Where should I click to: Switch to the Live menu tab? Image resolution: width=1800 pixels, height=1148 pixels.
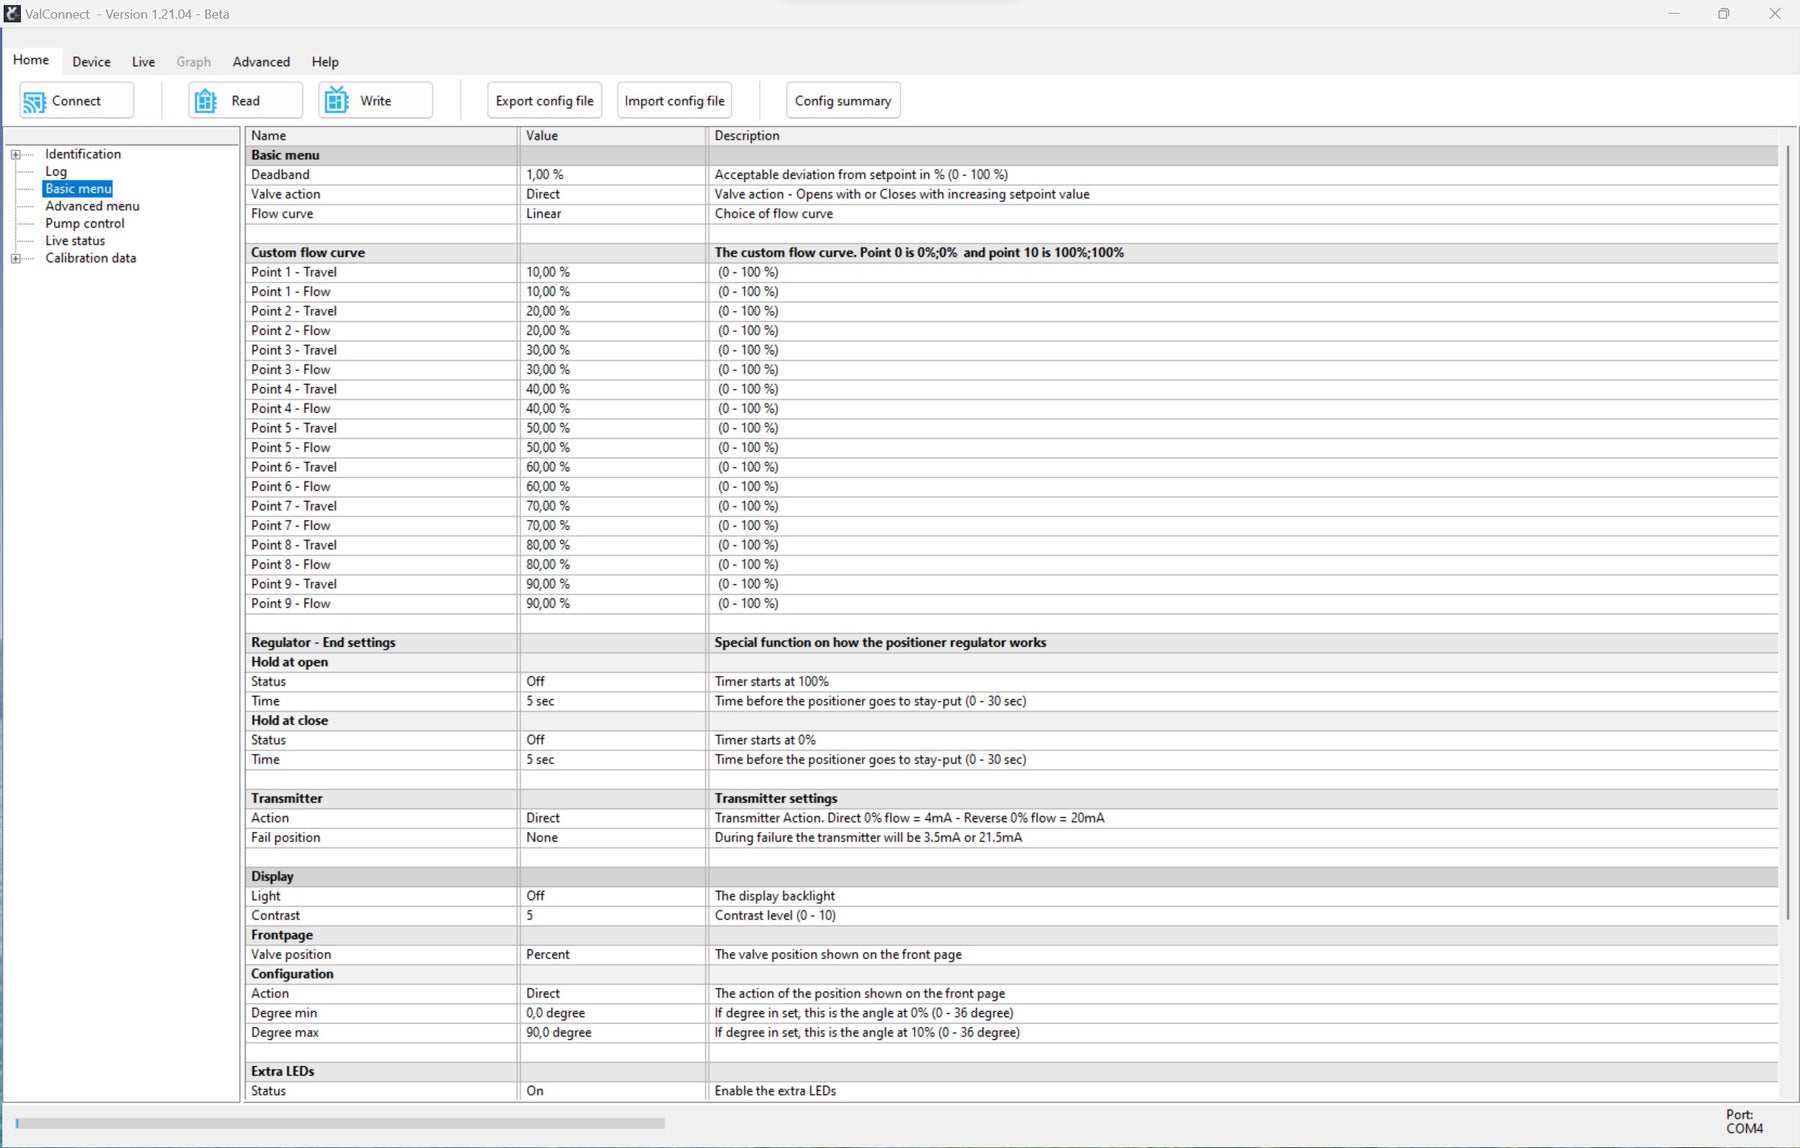(x=143, y=61)
